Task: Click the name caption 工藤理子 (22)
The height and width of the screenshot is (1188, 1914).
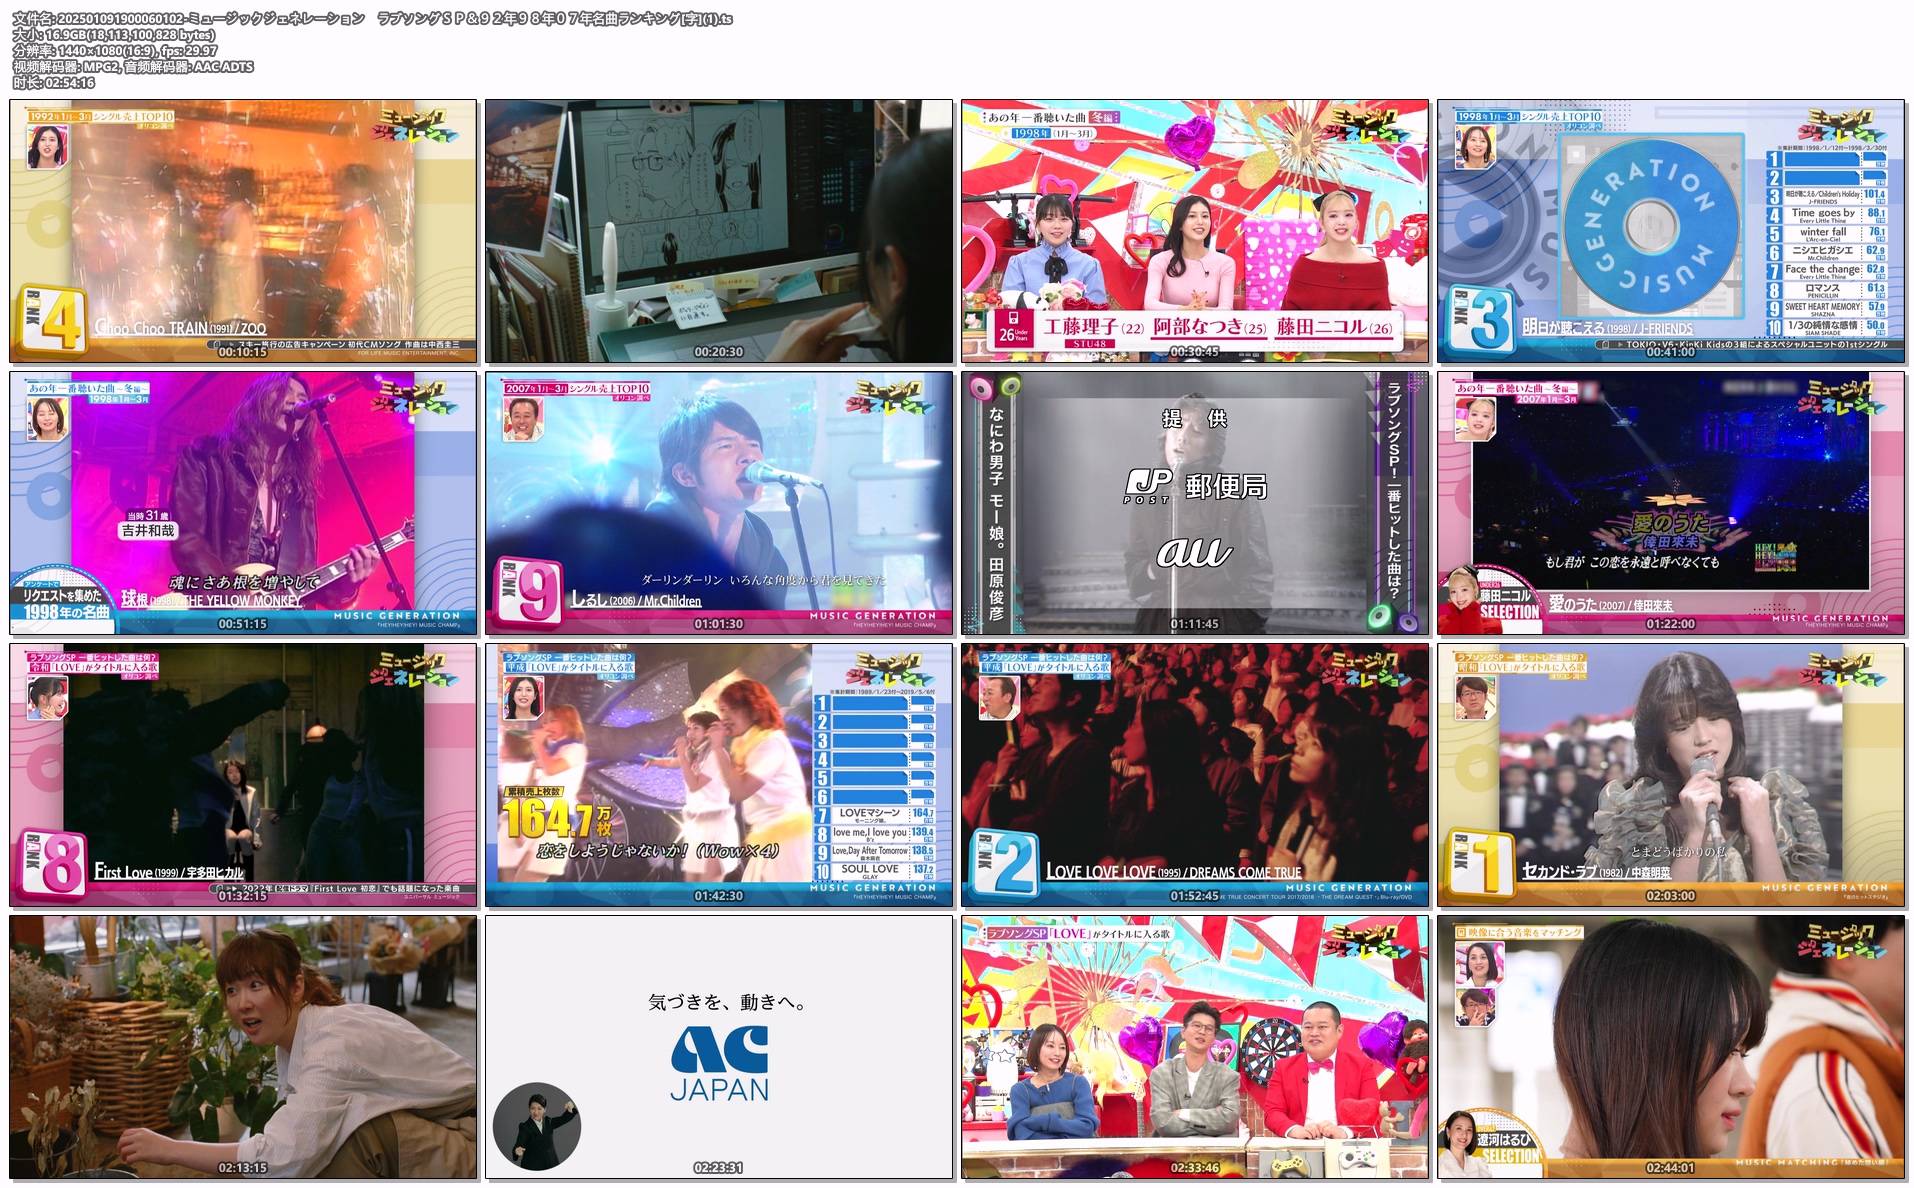Action: tap(1094, 327)
